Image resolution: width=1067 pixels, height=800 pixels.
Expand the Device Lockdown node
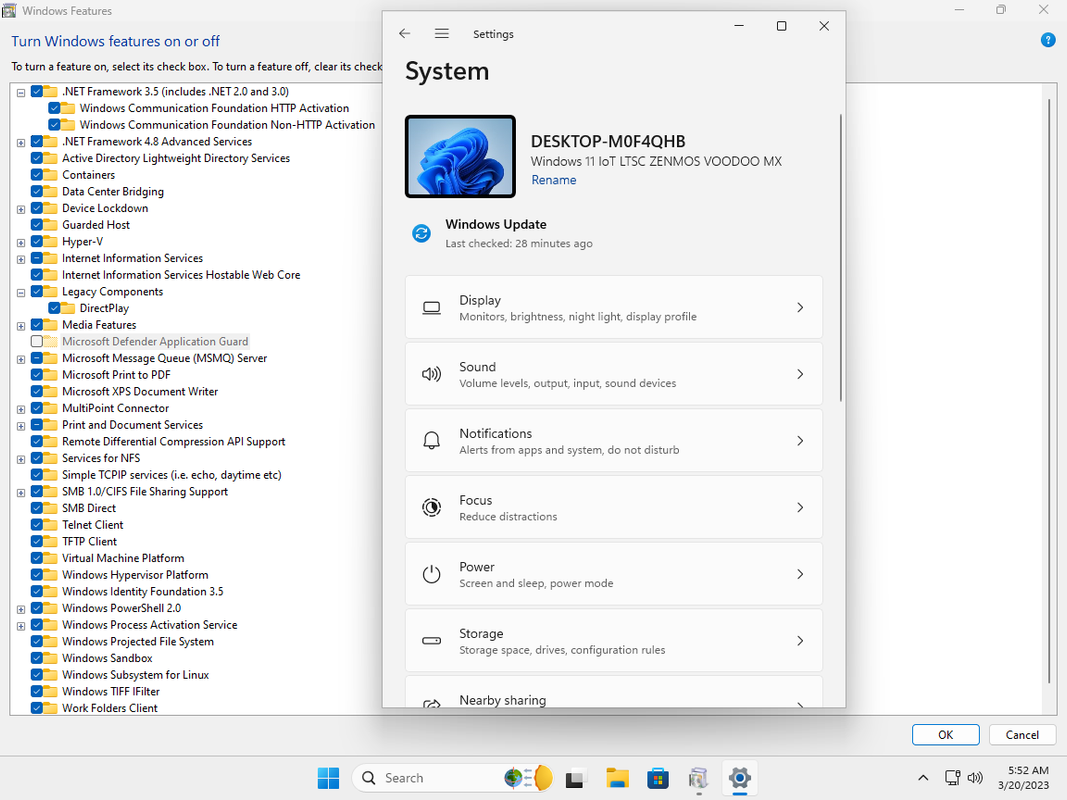21,210
